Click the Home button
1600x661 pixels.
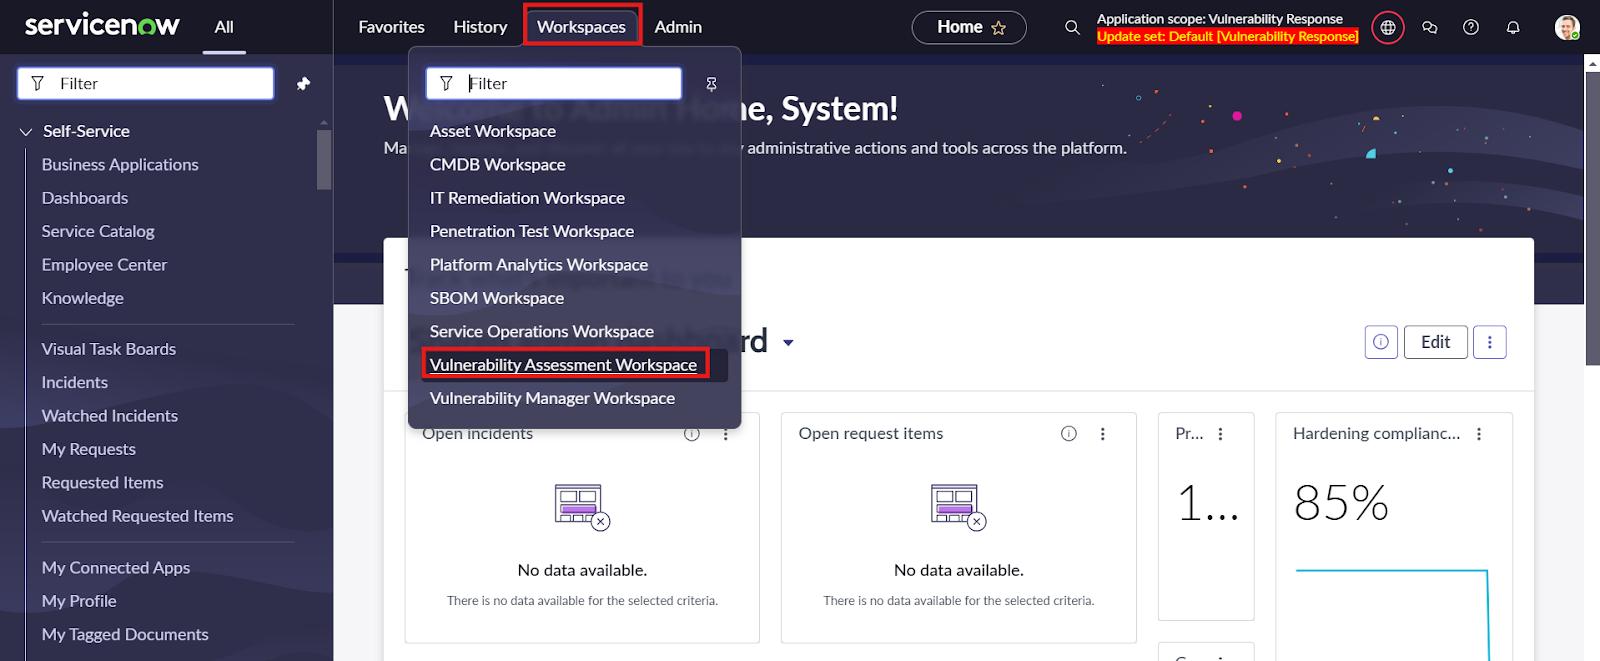[x=969, y=27]
